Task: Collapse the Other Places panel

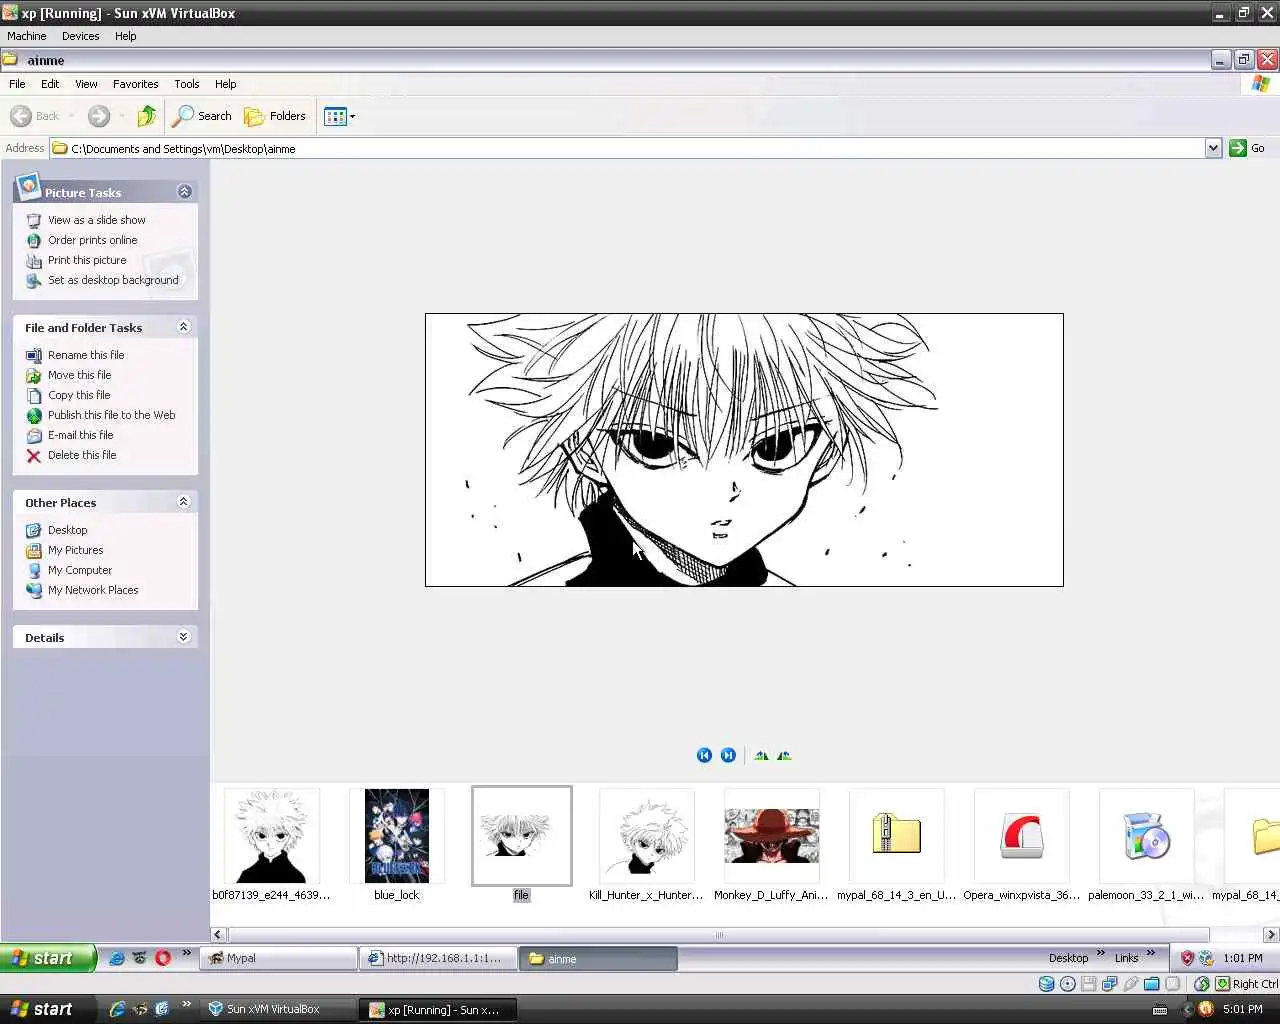Action: (184, 502)
